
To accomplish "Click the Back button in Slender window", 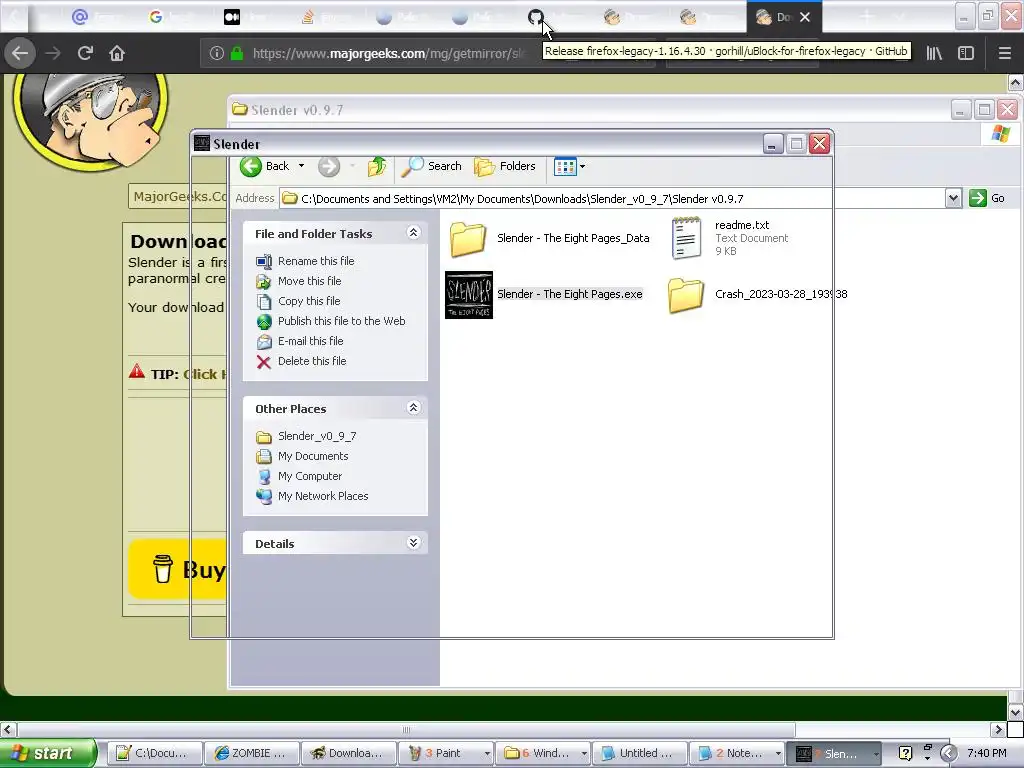I will tap(264, 167).
